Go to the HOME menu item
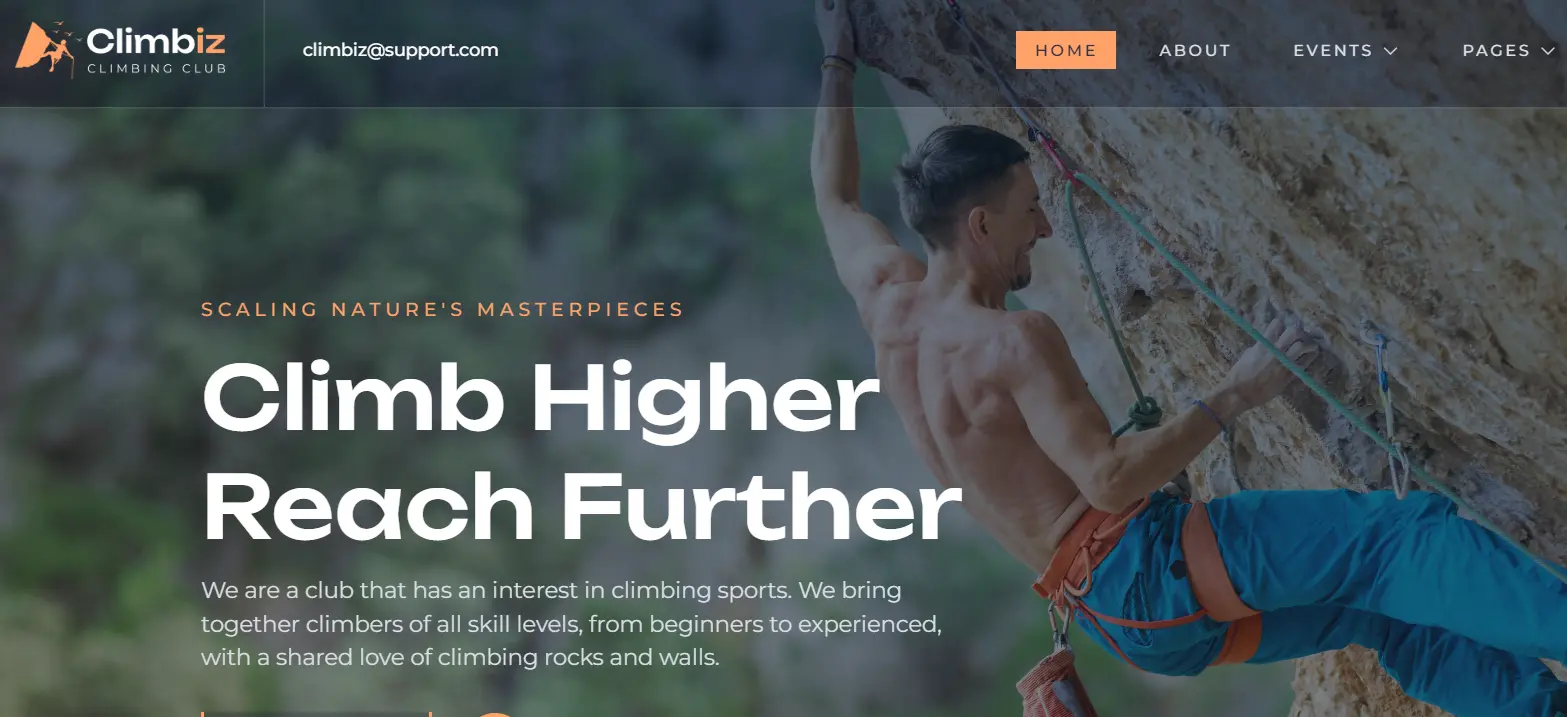Viewport: 1567px width, 717px height. [1066, 50]
